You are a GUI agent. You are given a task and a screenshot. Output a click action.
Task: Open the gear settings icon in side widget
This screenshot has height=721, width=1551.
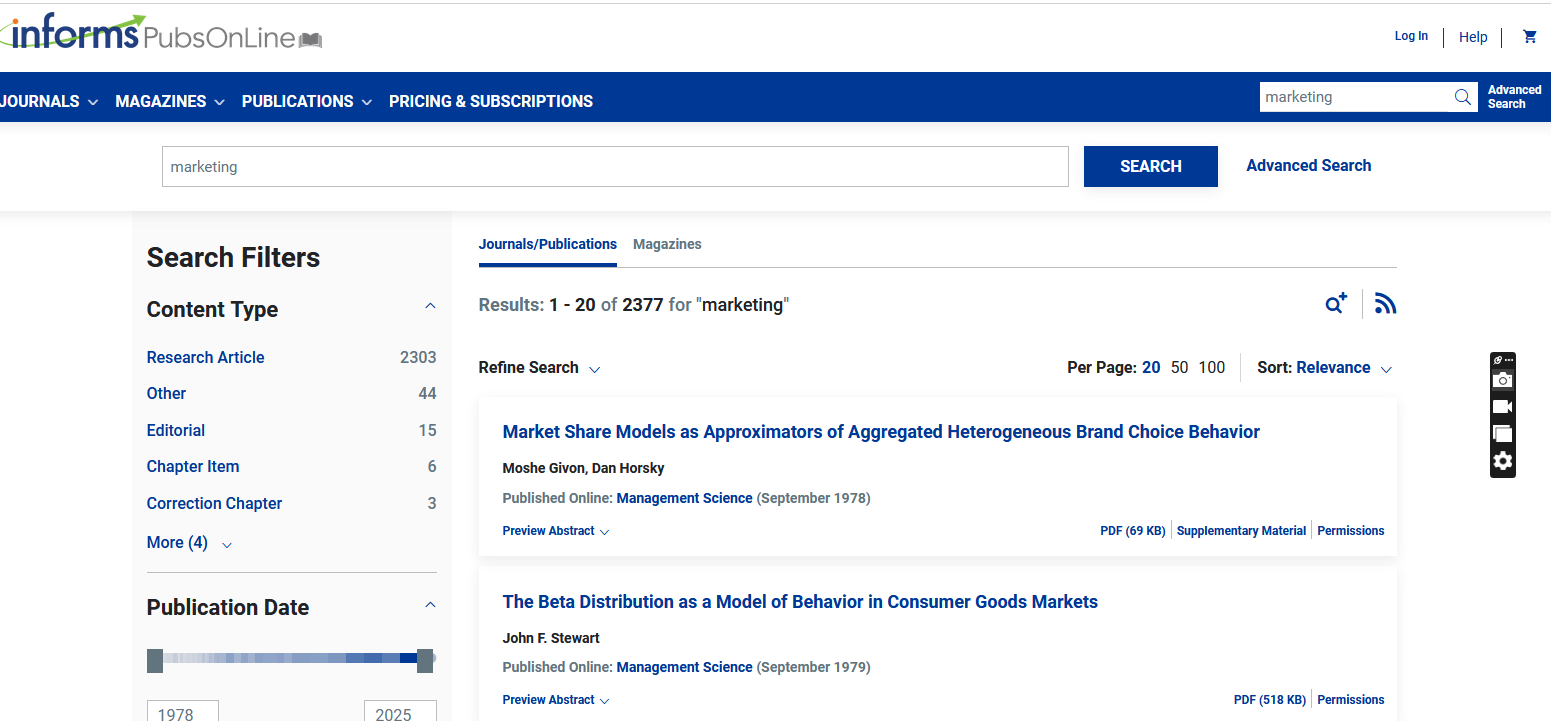[1502, 461]
